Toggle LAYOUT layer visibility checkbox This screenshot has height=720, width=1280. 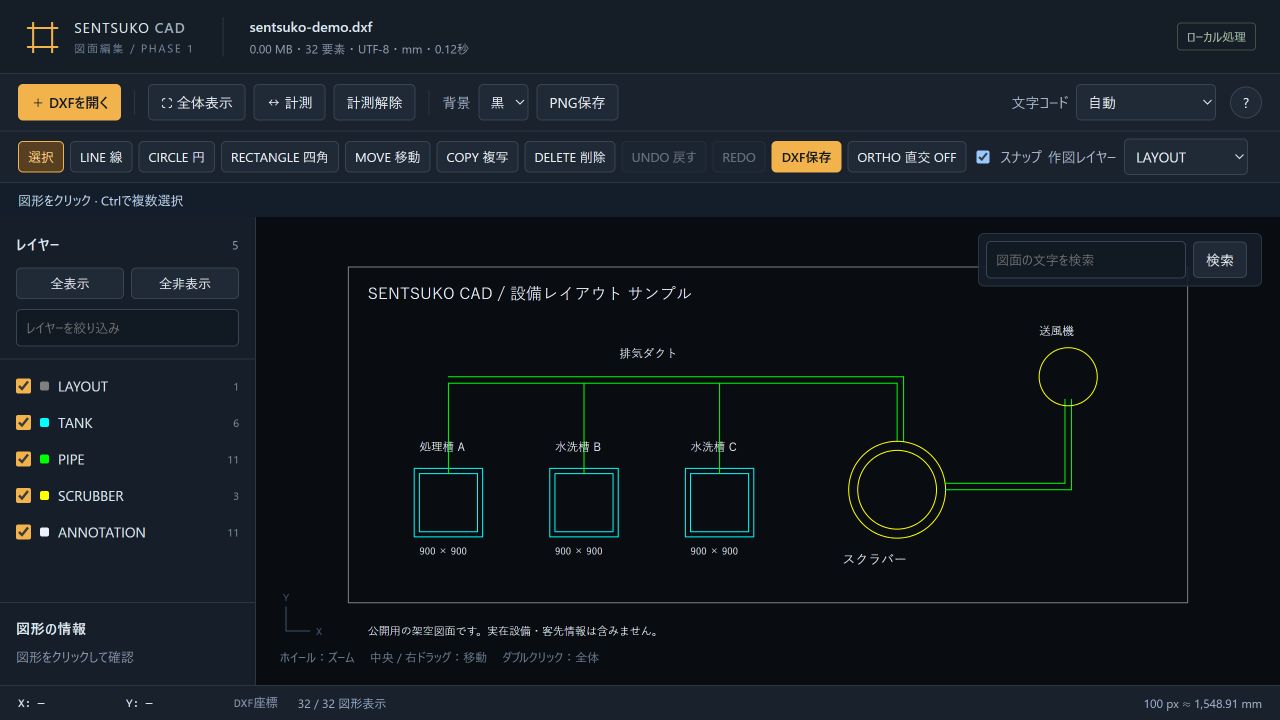pyautogui.click(x=23, y=386)
